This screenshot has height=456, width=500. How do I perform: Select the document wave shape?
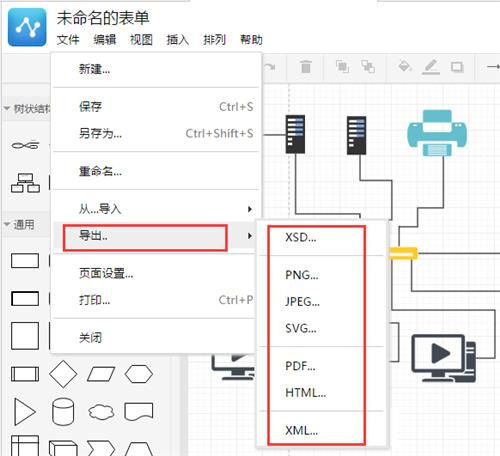click(139, 412)
